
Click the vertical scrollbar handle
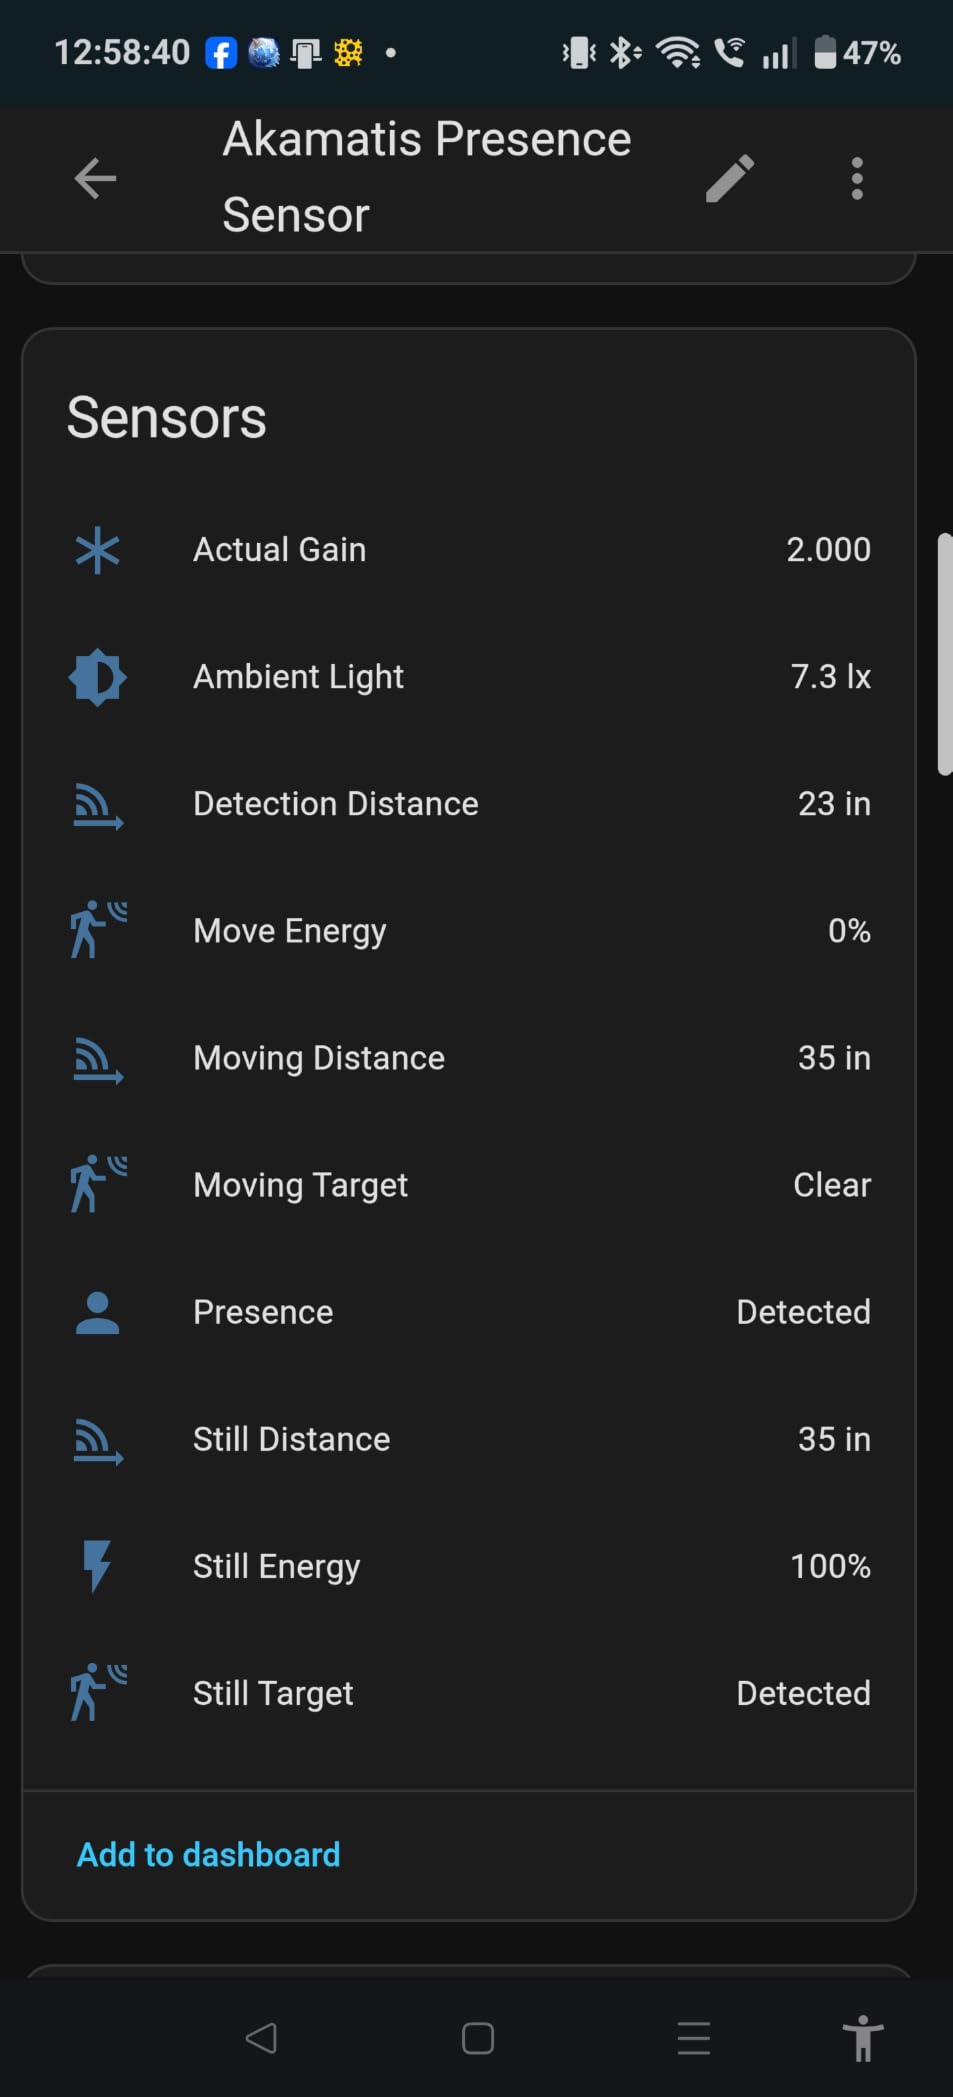click(944, 654)
